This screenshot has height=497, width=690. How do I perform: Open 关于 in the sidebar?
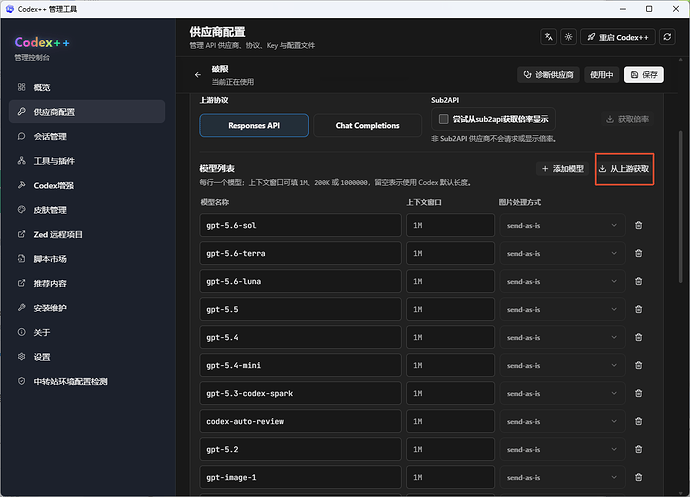click(87, 332)
